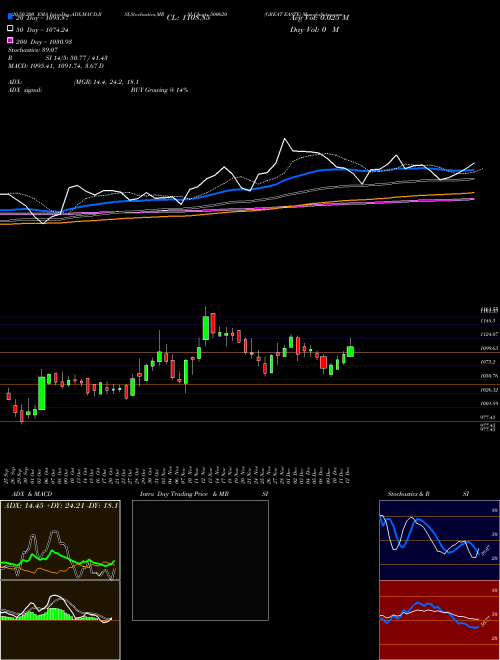Open the MACD histogram chart panel

pos(60,620)
